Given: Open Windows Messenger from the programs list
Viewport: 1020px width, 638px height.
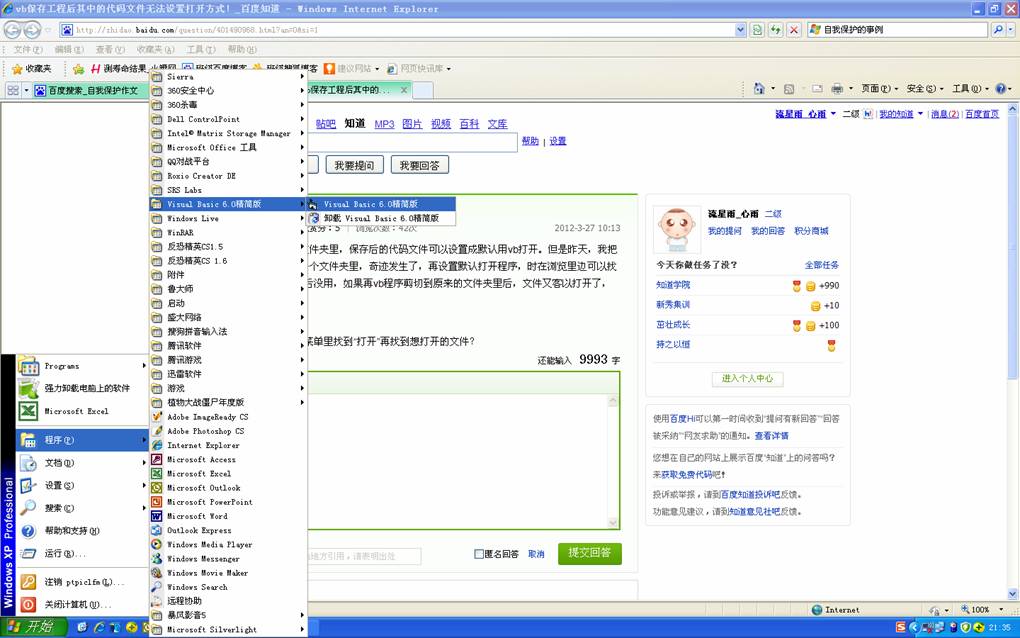Looking at the screenshot, I should pos(228,559).
